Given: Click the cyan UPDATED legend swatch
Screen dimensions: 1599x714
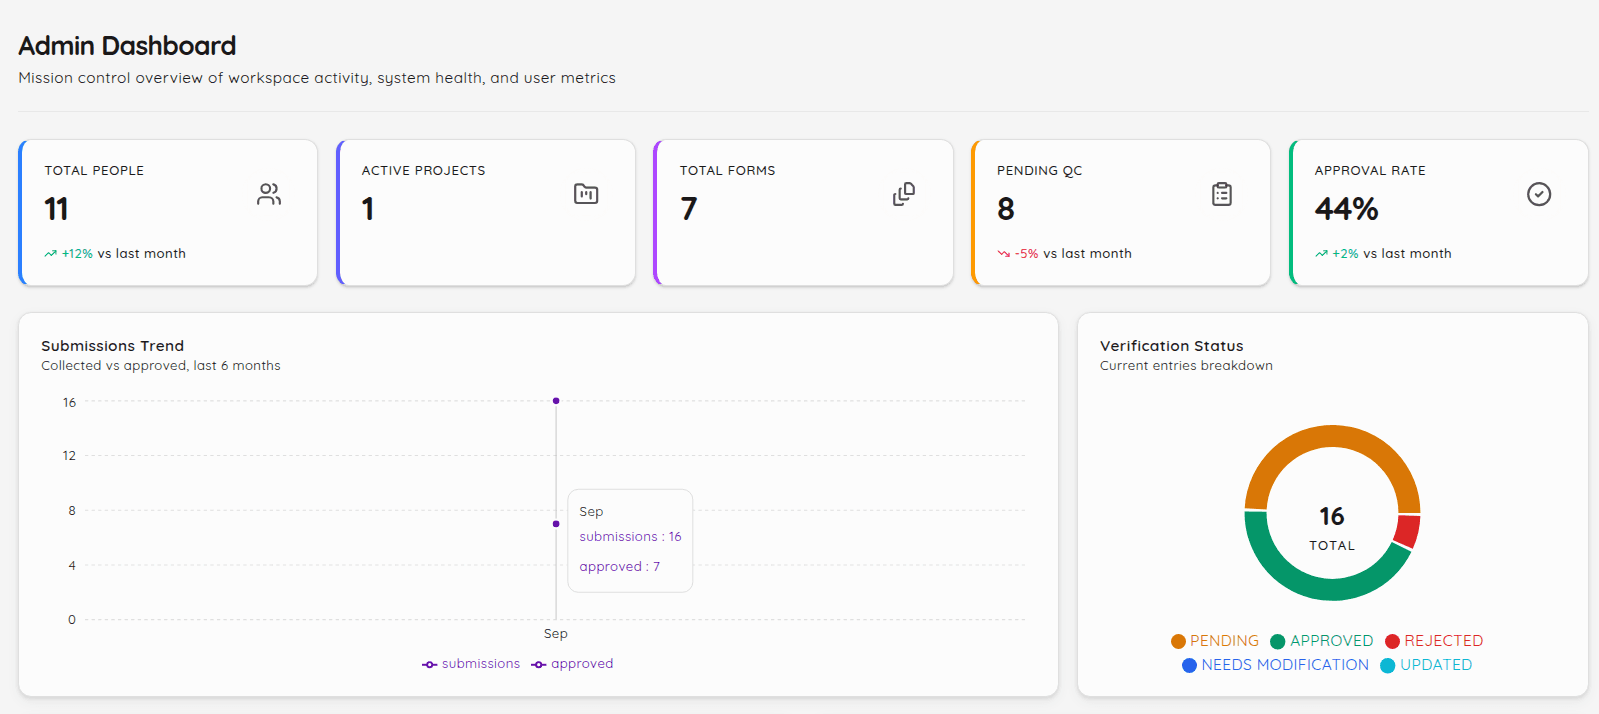Looking at the screenshot, I should coord(1388,665).
